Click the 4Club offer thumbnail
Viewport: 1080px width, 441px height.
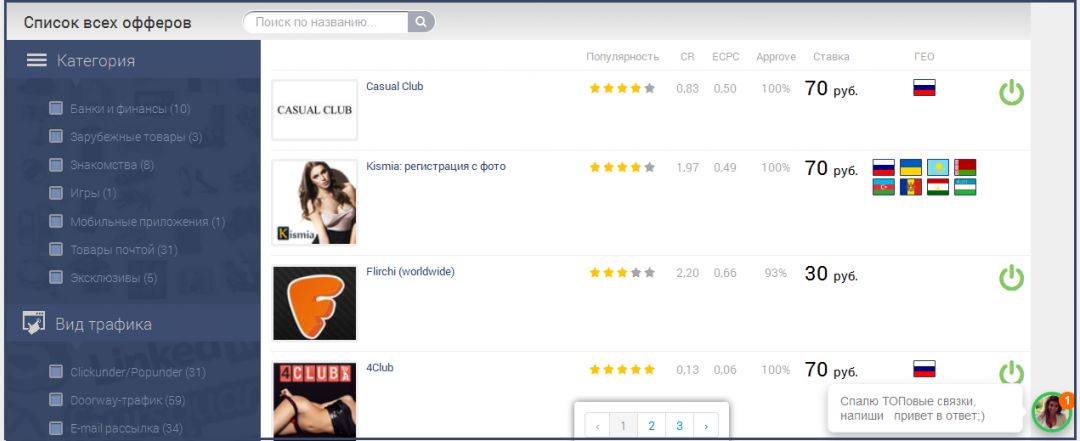click(x=315, y=400)
